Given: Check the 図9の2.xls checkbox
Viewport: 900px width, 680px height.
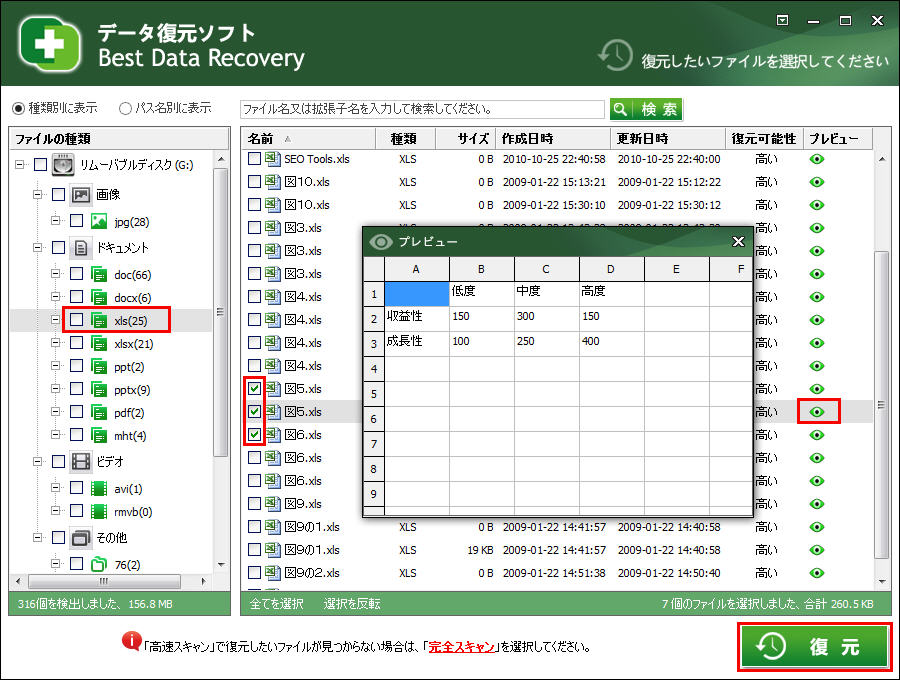Looking at the screenshot, I should tap(254, 573).
